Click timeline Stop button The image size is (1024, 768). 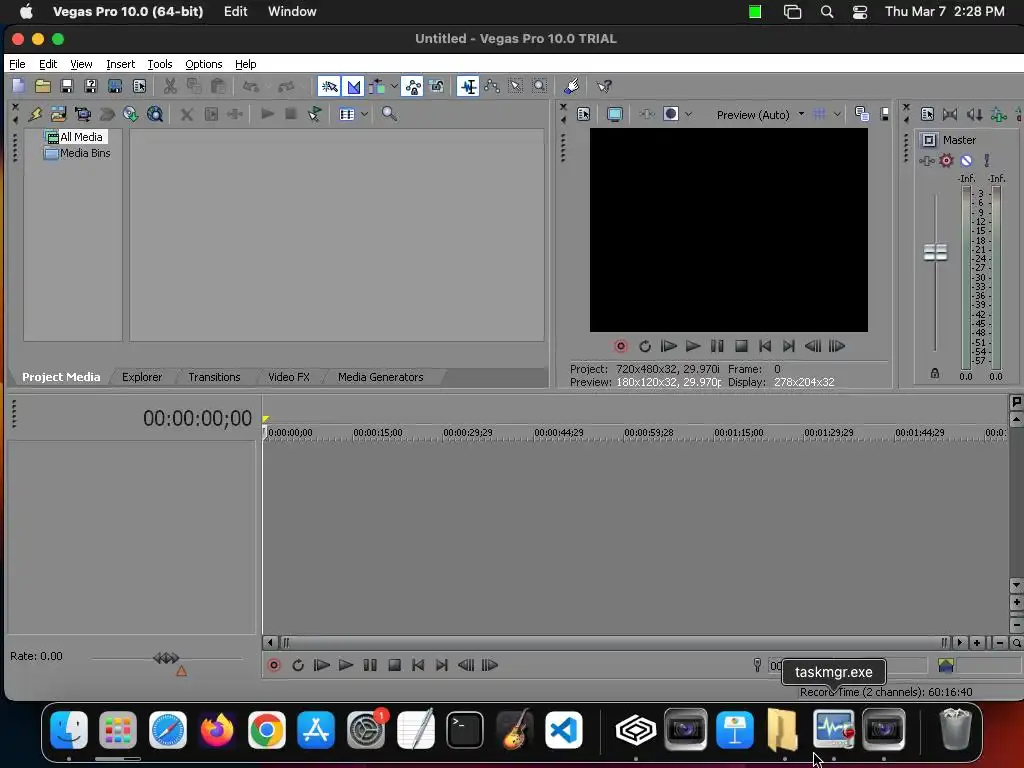pos(394,665)
